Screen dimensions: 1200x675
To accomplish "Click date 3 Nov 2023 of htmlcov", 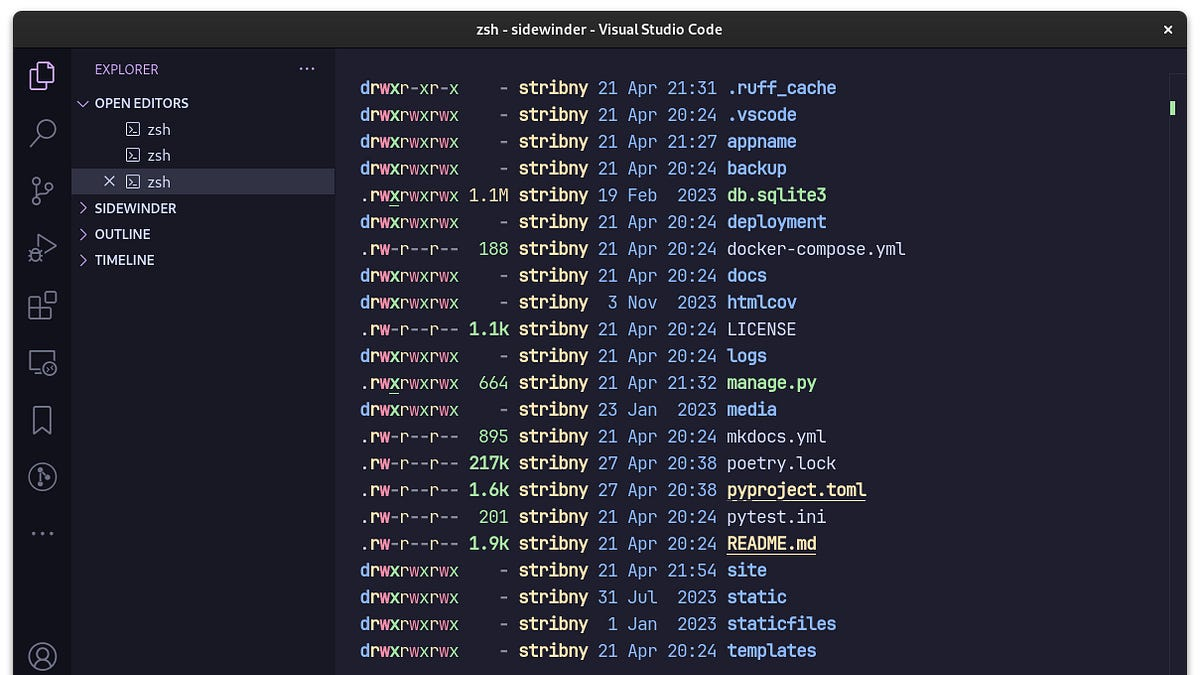I will pyautogui.click(x=662, y=302).
